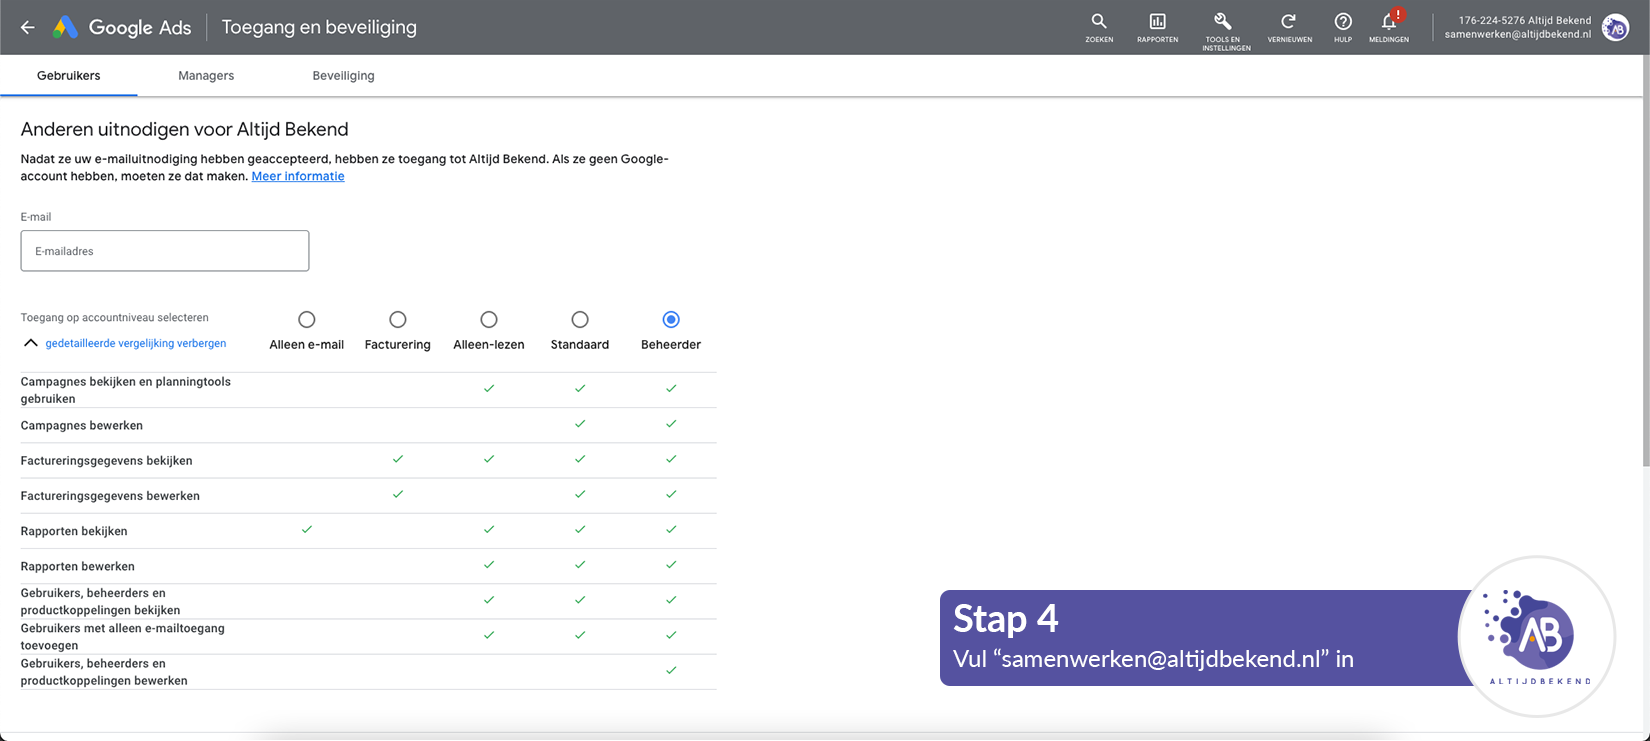This screenshot has height=741, width=1650.
Task: Switch to the Managers tab
Action: tap(206, 76)
